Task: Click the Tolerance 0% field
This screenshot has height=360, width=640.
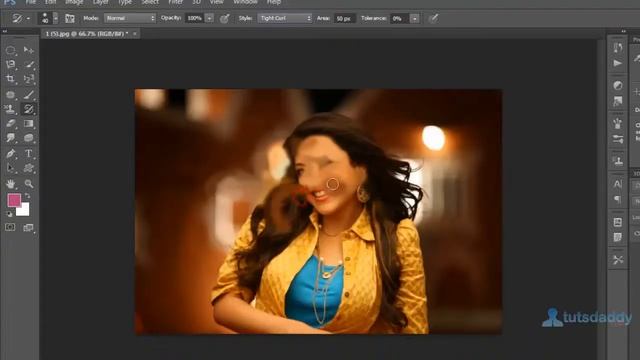Action: click(399, 18)
